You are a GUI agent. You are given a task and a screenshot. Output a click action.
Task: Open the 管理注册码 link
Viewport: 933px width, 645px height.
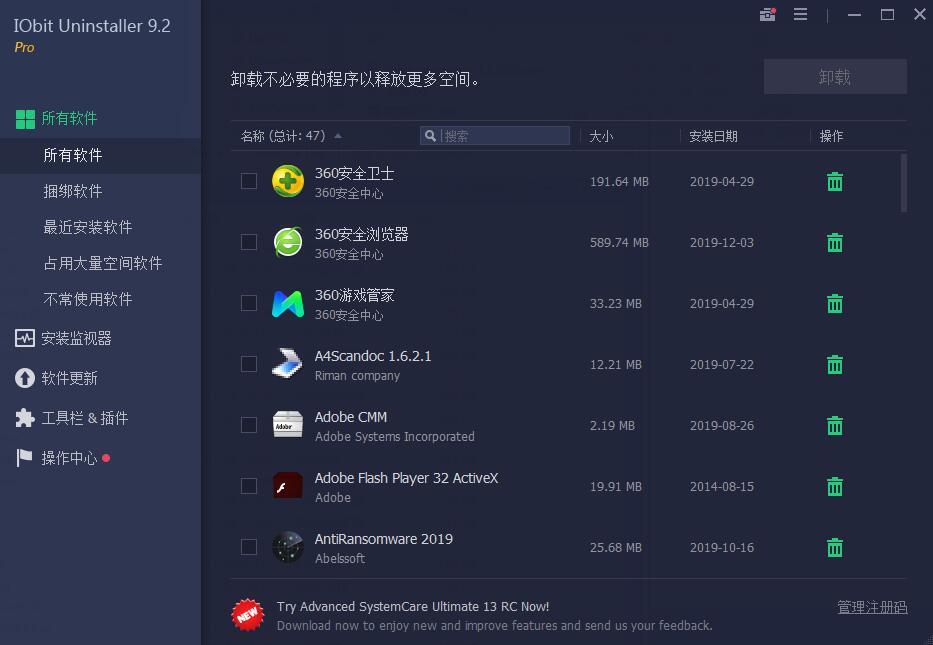click(x=871, y=606)
